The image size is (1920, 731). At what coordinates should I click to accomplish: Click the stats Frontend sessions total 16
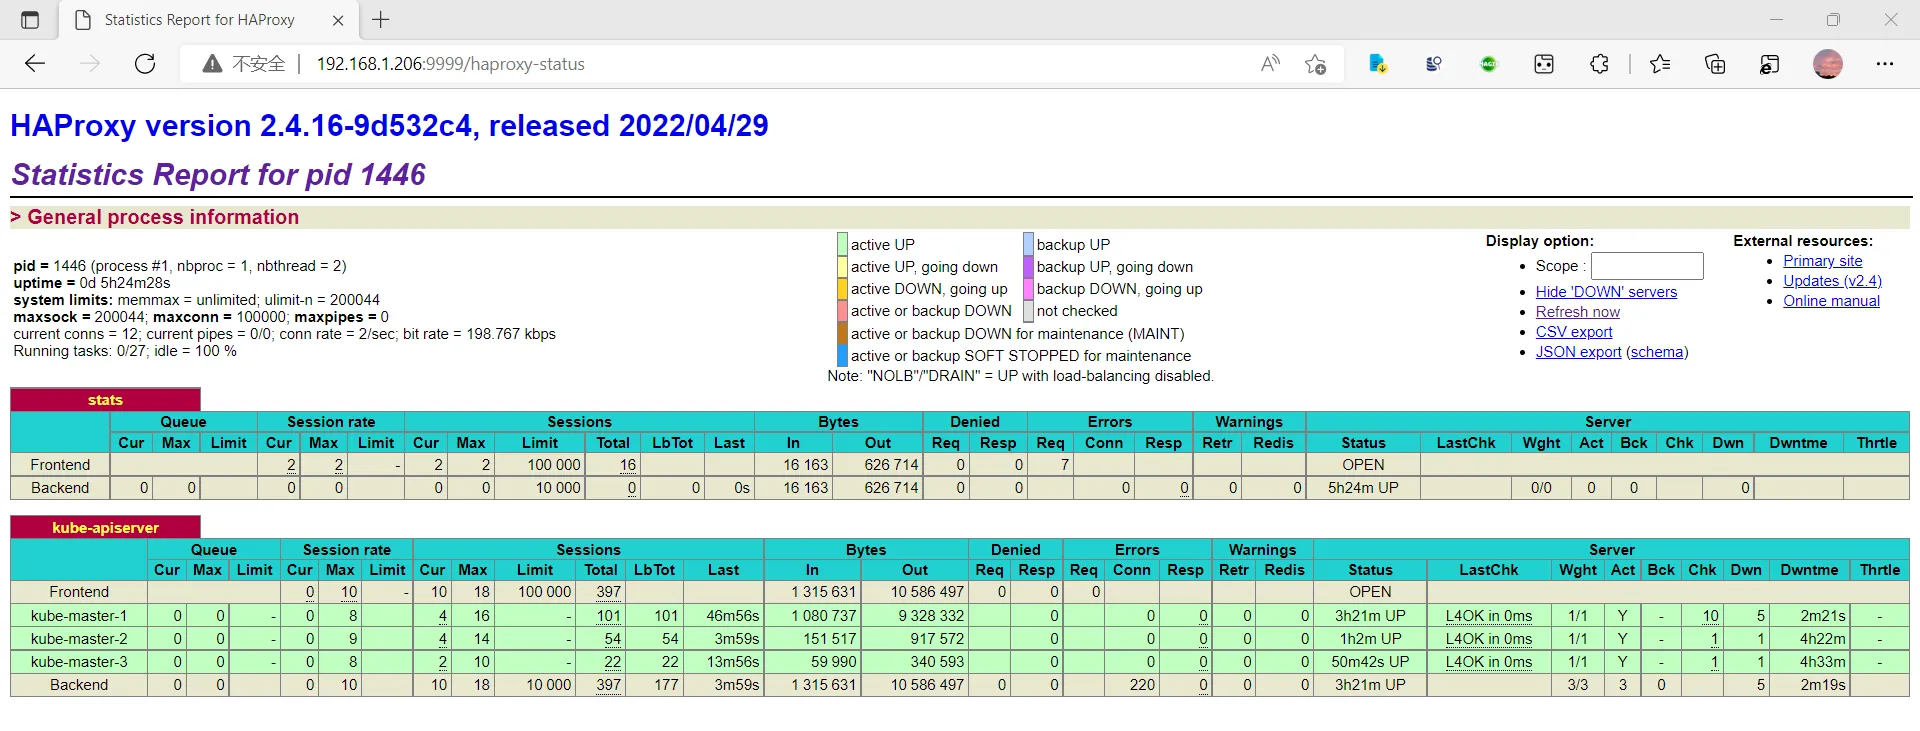[628, 465]
